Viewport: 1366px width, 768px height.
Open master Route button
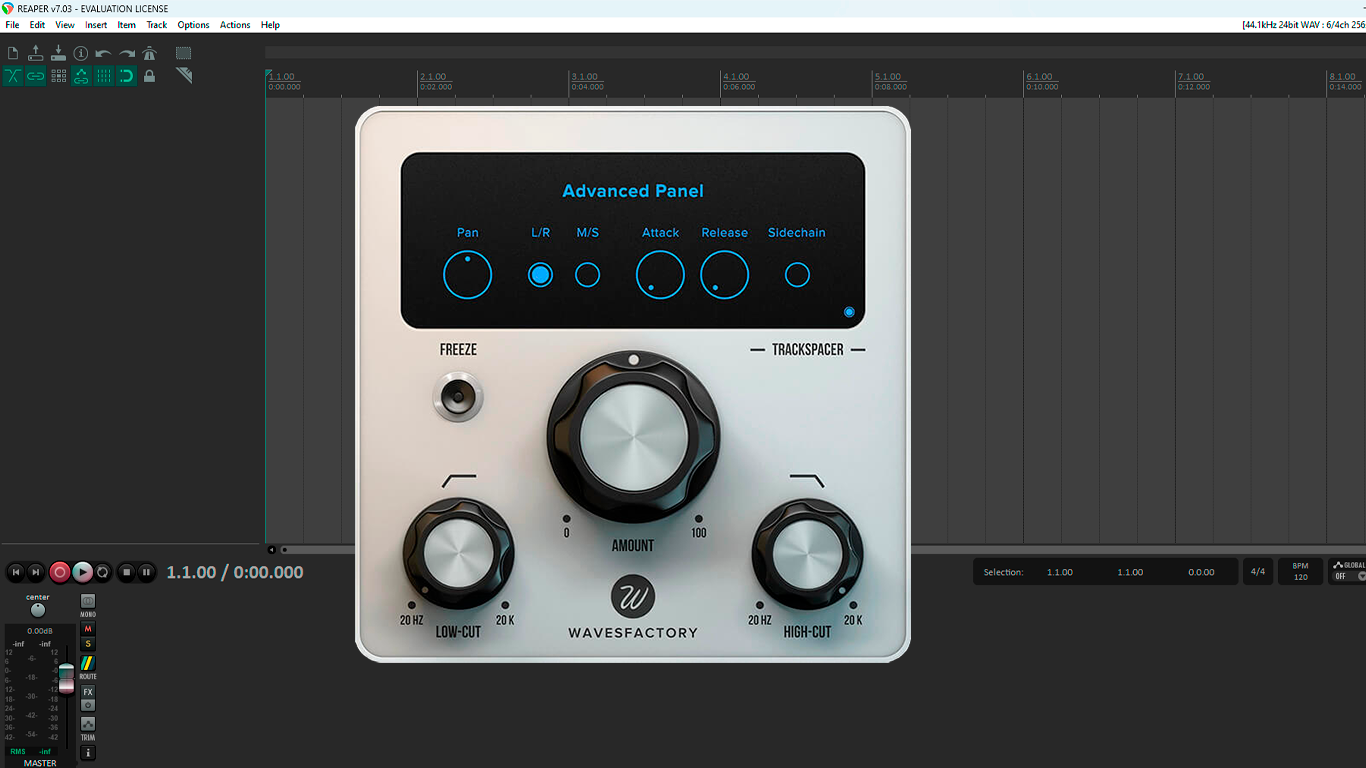click(88, 663)
